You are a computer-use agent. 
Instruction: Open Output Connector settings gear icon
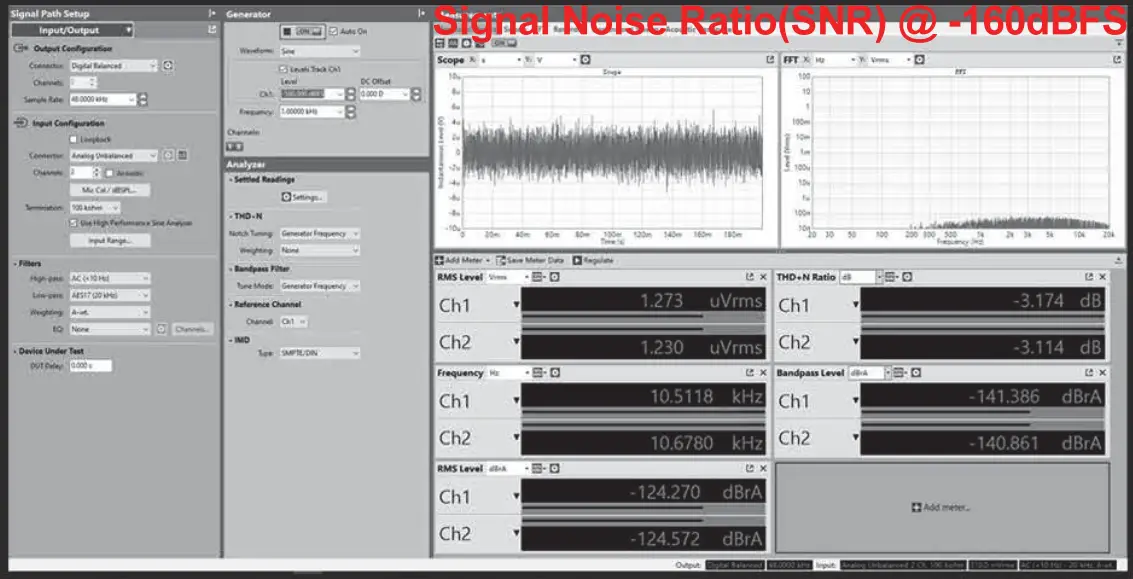point(168,66)
